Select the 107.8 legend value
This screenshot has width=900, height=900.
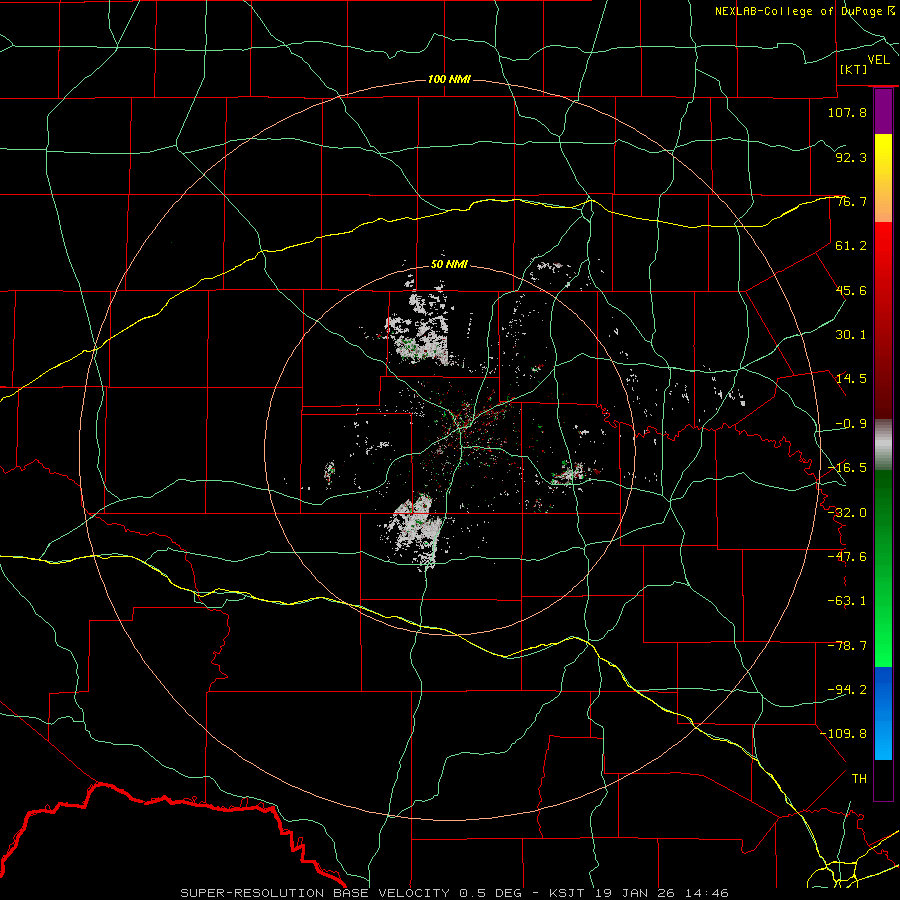847,112
